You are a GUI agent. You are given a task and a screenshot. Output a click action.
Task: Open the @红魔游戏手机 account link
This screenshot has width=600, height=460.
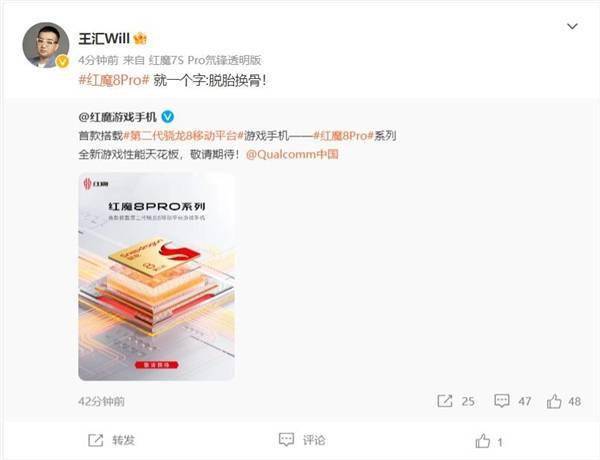pos(117,117)
